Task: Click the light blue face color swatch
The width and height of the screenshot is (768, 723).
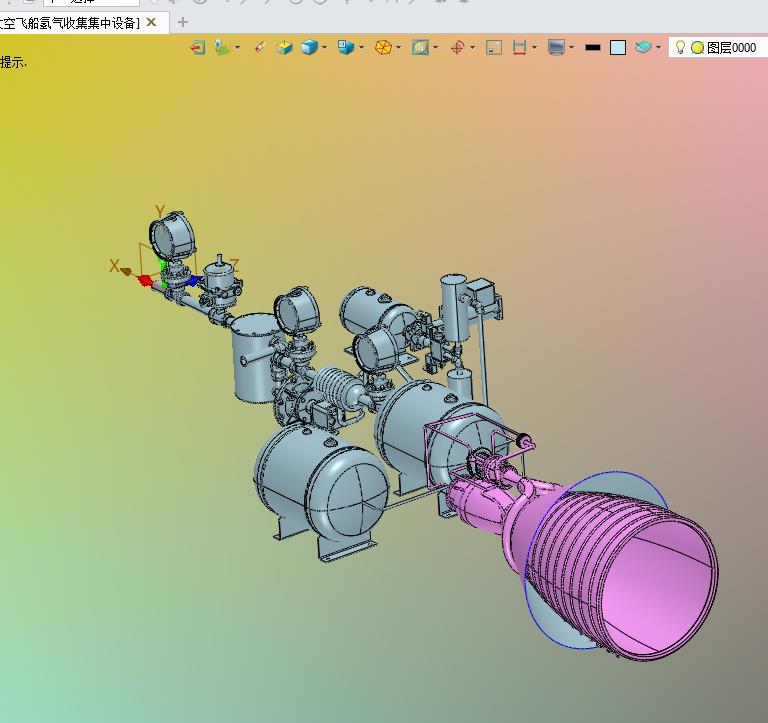Action: pos(618,48)
